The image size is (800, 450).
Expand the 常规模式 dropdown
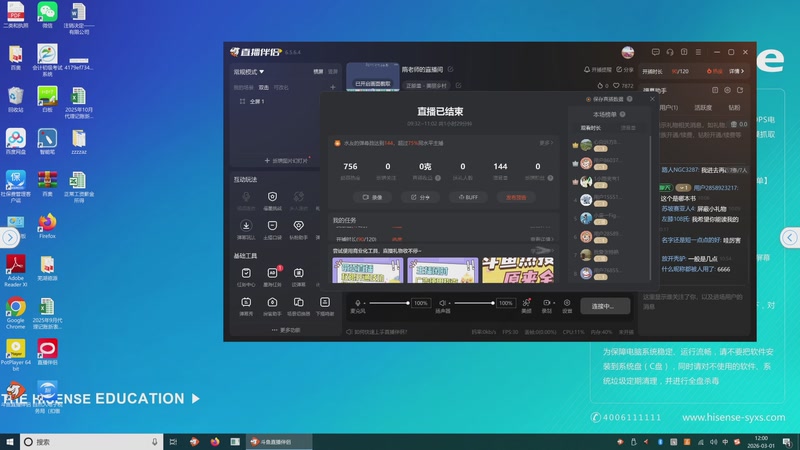(249, 72)
